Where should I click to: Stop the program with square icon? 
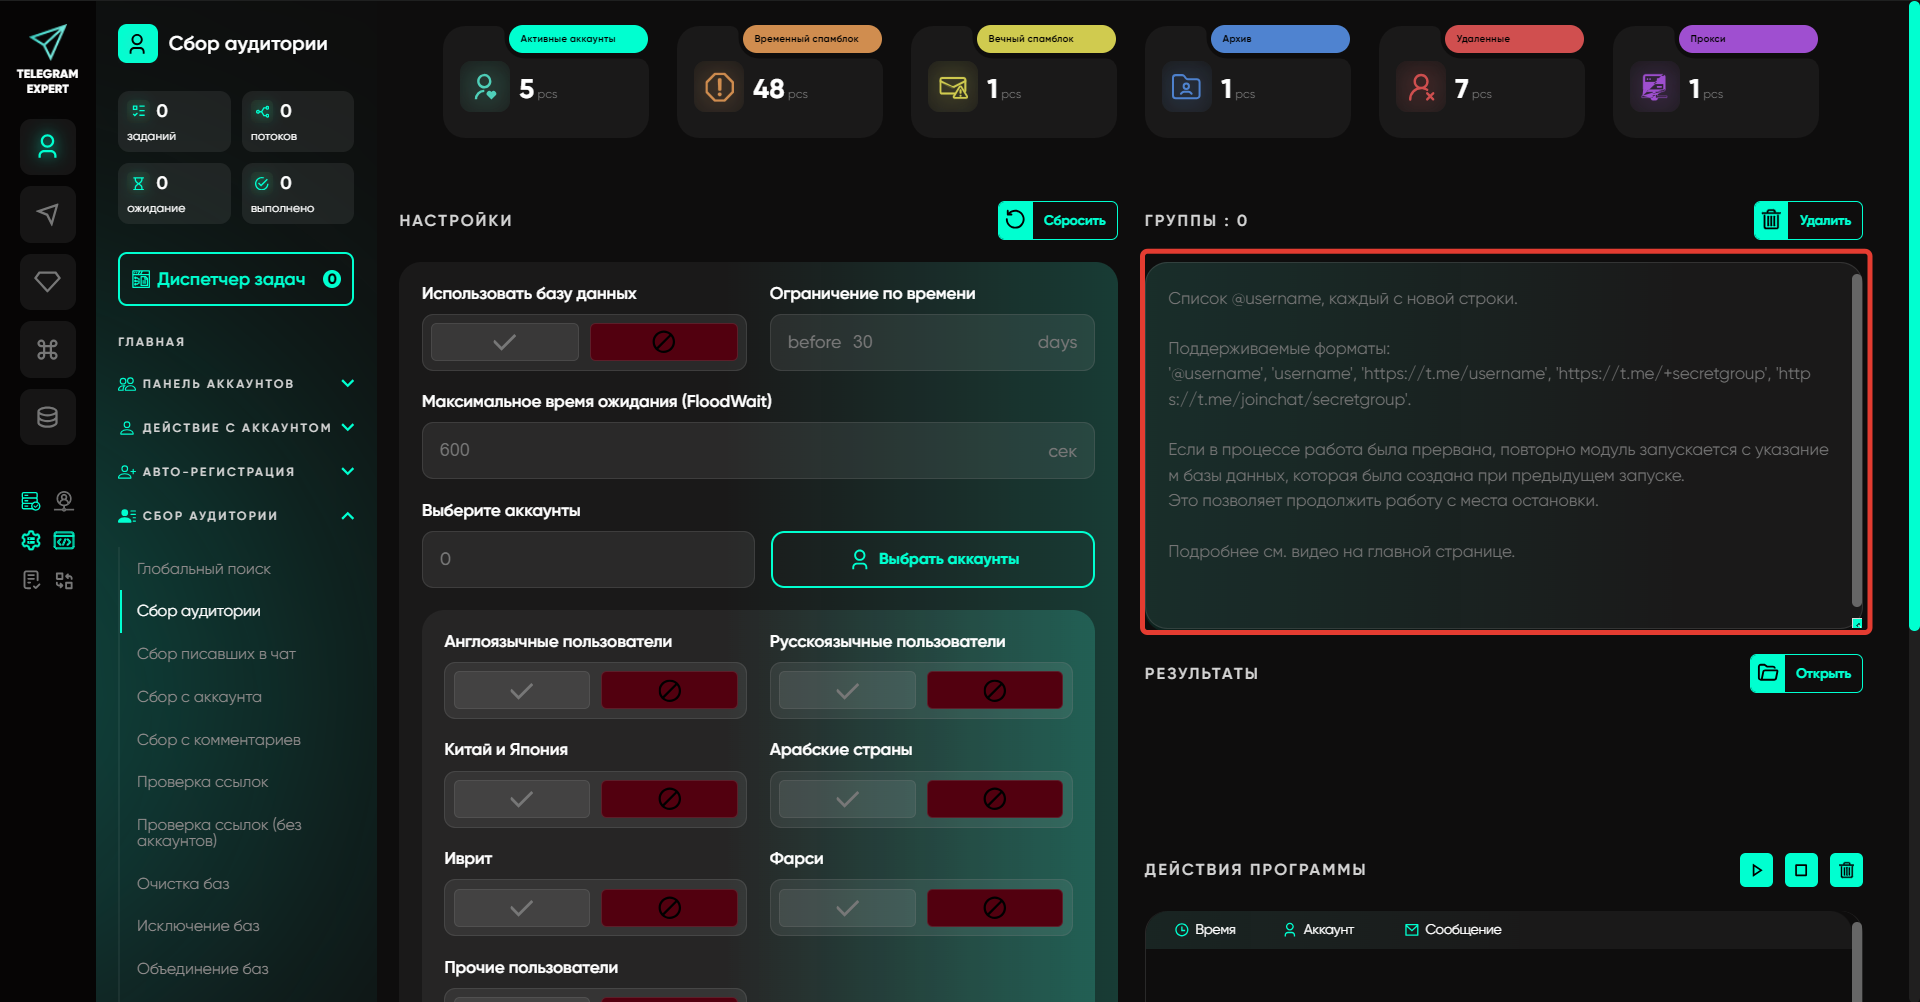(x=1801, y=870)
